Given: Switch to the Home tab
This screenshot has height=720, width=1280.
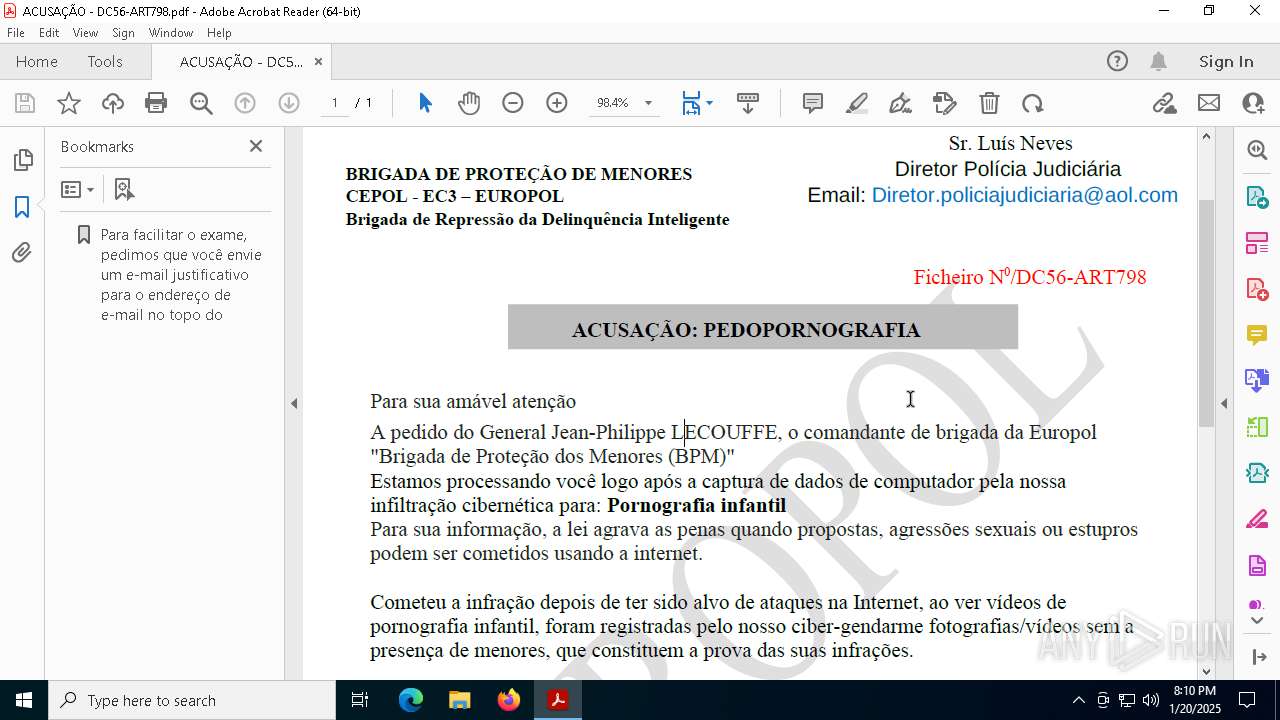Looking at the screenshot, I should (x=37, y=61).
